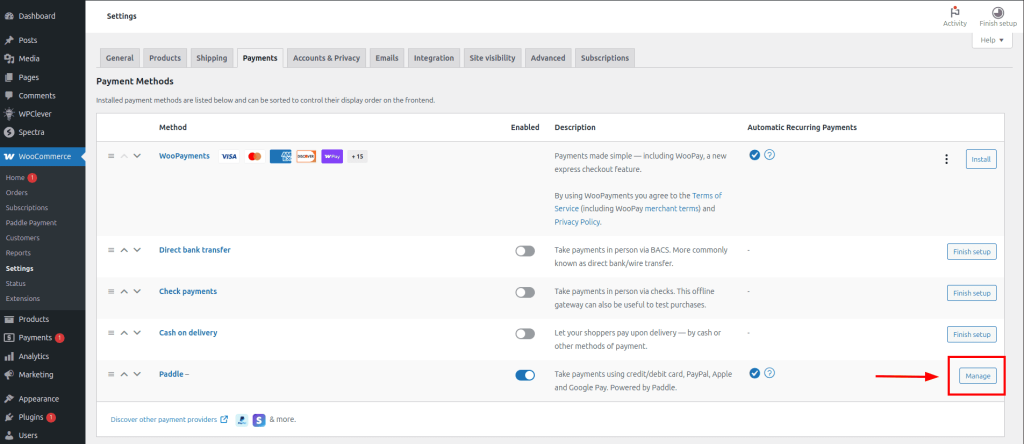Switch to the Emails tab
This screenshot has height=444, width=1024.
pos(387,58)
